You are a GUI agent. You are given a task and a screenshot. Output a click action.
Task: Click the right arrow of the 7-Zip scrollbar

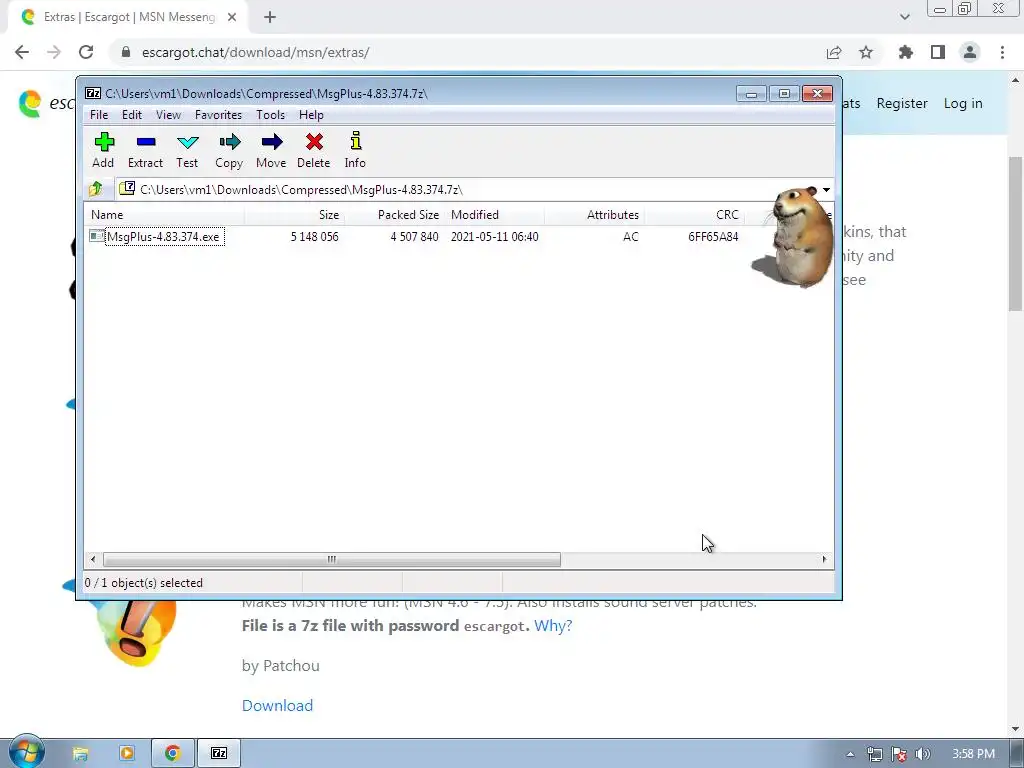(824, 560)
